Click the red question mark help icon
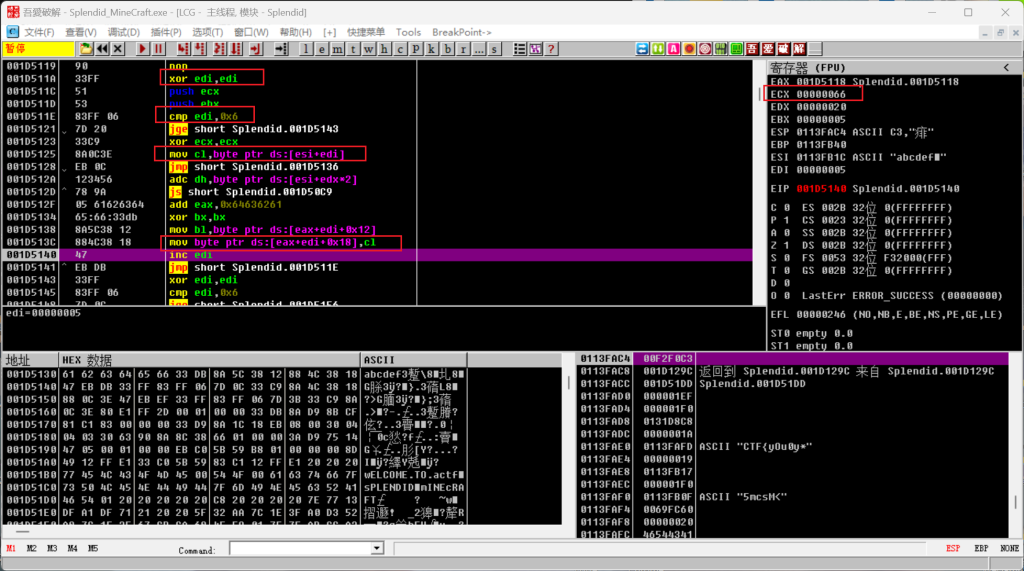The width and height of the screenshot is (1024, 571). click(x=550, y=49)
